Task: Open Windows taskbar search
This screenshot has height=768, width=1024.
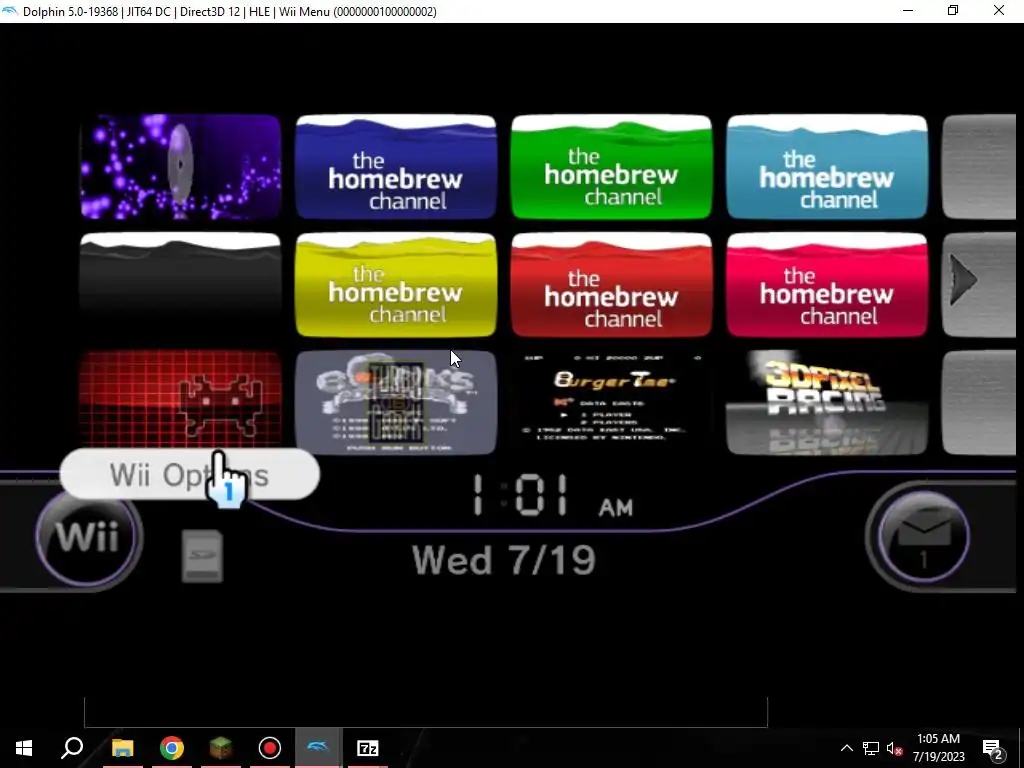Action: [72, 748]
